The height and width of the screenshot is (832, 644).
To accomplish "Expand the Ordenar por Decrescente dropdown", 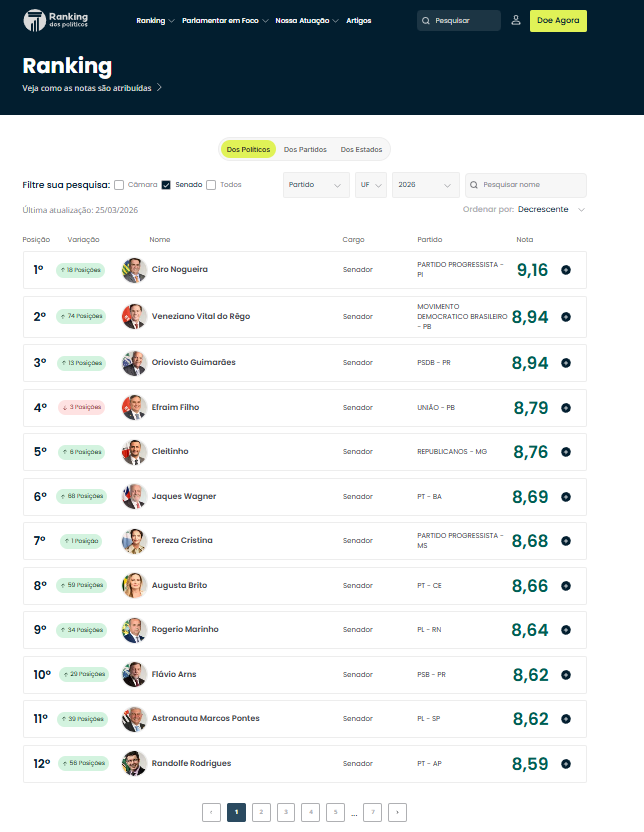I will tap(551, 209).
